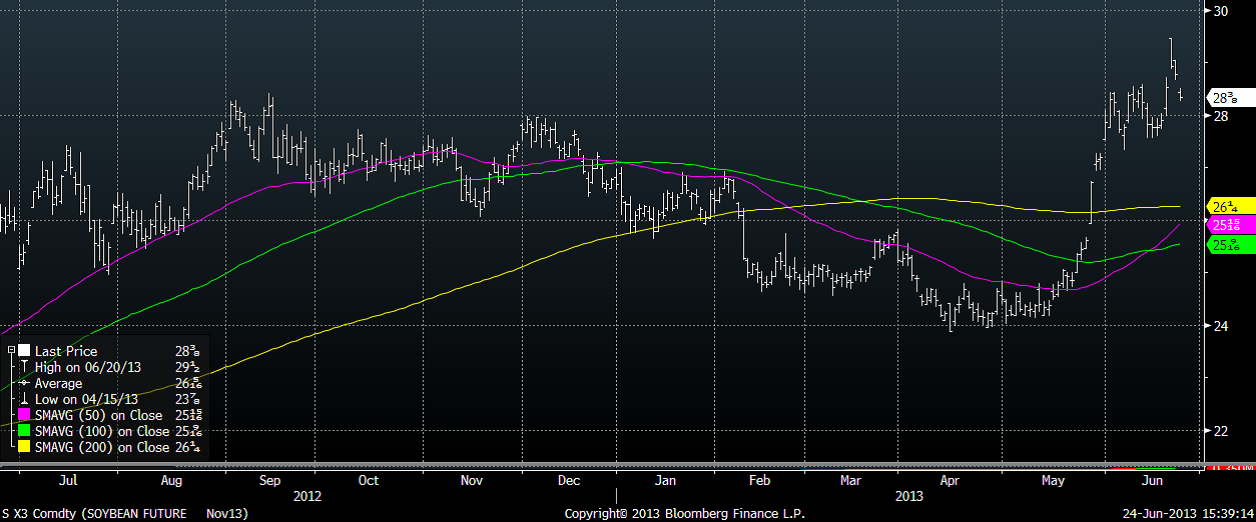Screen dimensions: 1256x522
Task: Select 'High on 06/20/13' legend entry
Action: (88, 367)
